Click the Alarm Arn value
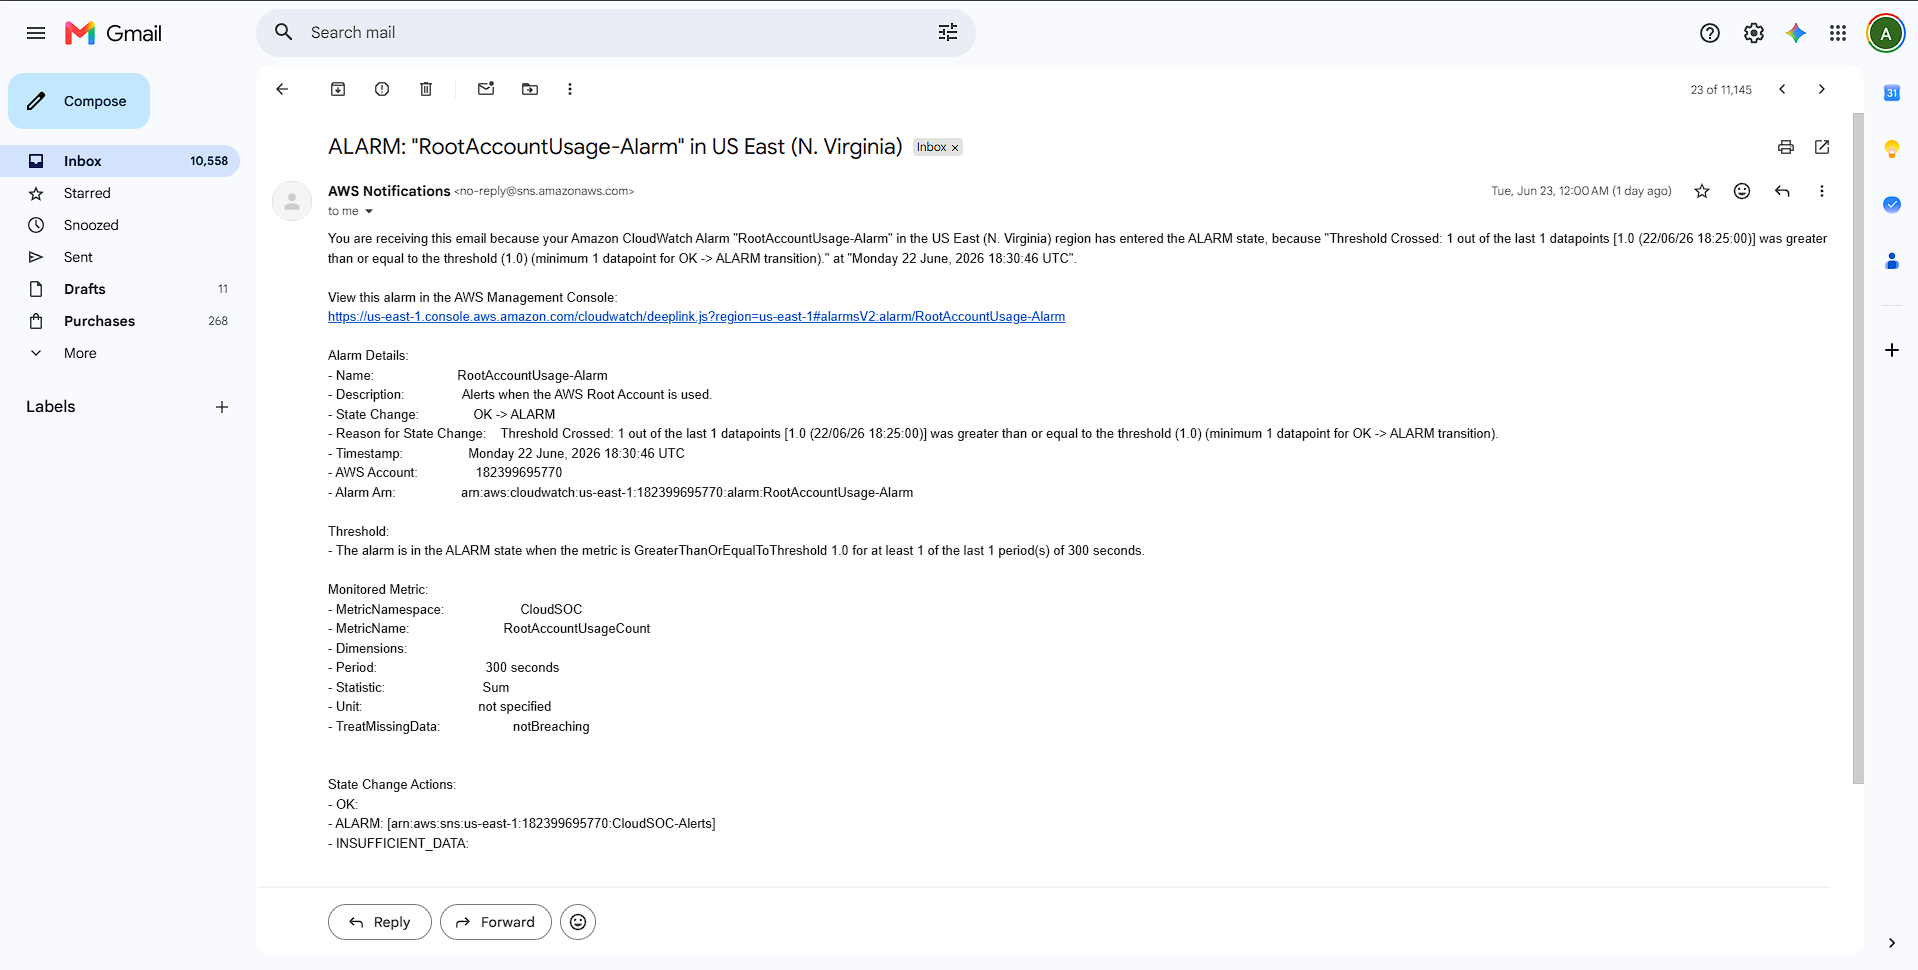The height and width of the screenshot is (970, 1918). point(687,493)
